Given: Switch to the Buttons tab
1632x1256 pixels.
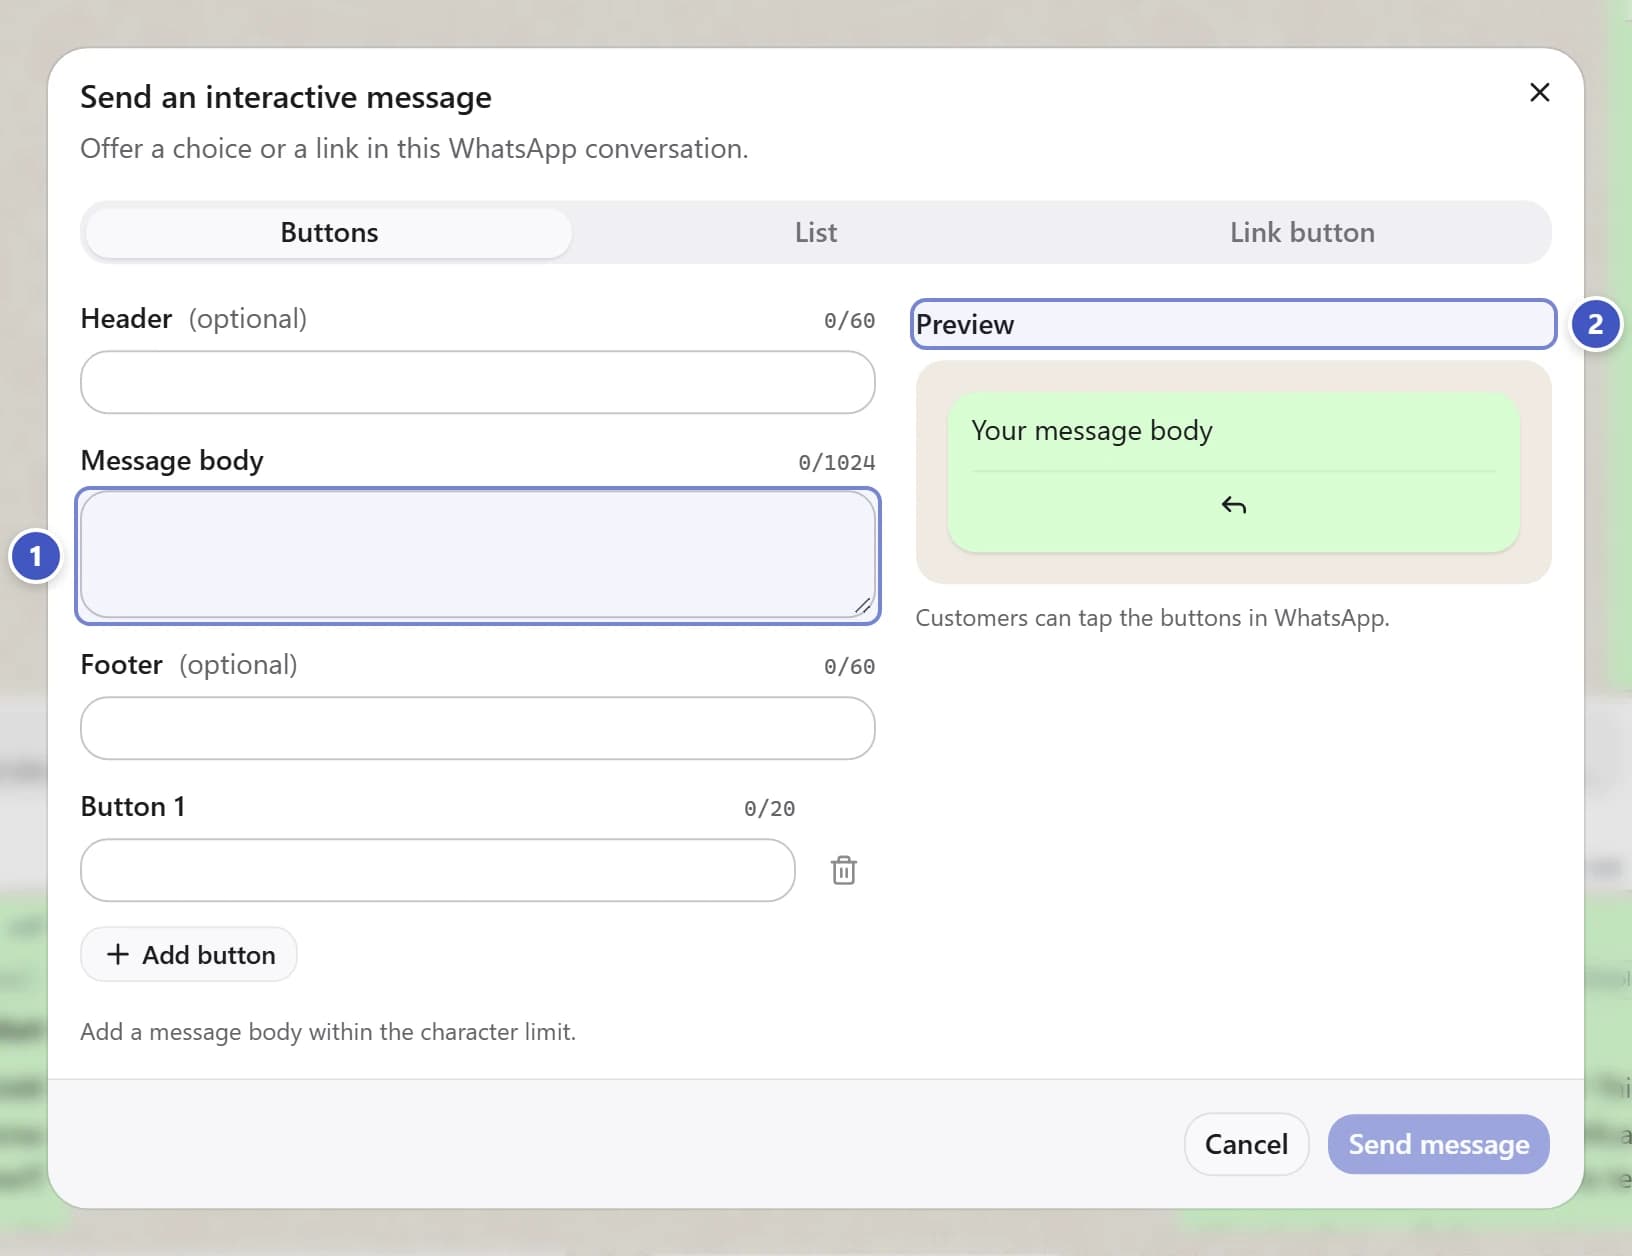Looking at the screenshot, I should (x=329, y=232).
